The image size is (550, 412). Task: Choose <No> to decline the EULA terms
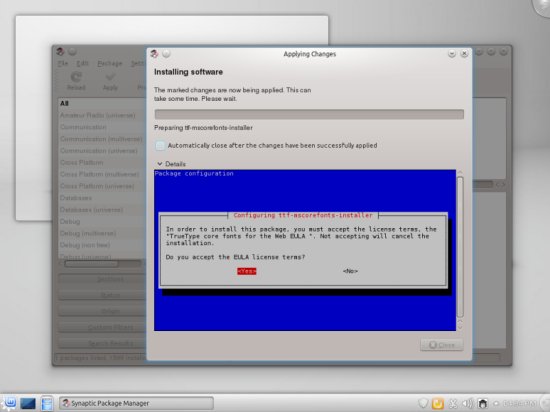[350, 271]
